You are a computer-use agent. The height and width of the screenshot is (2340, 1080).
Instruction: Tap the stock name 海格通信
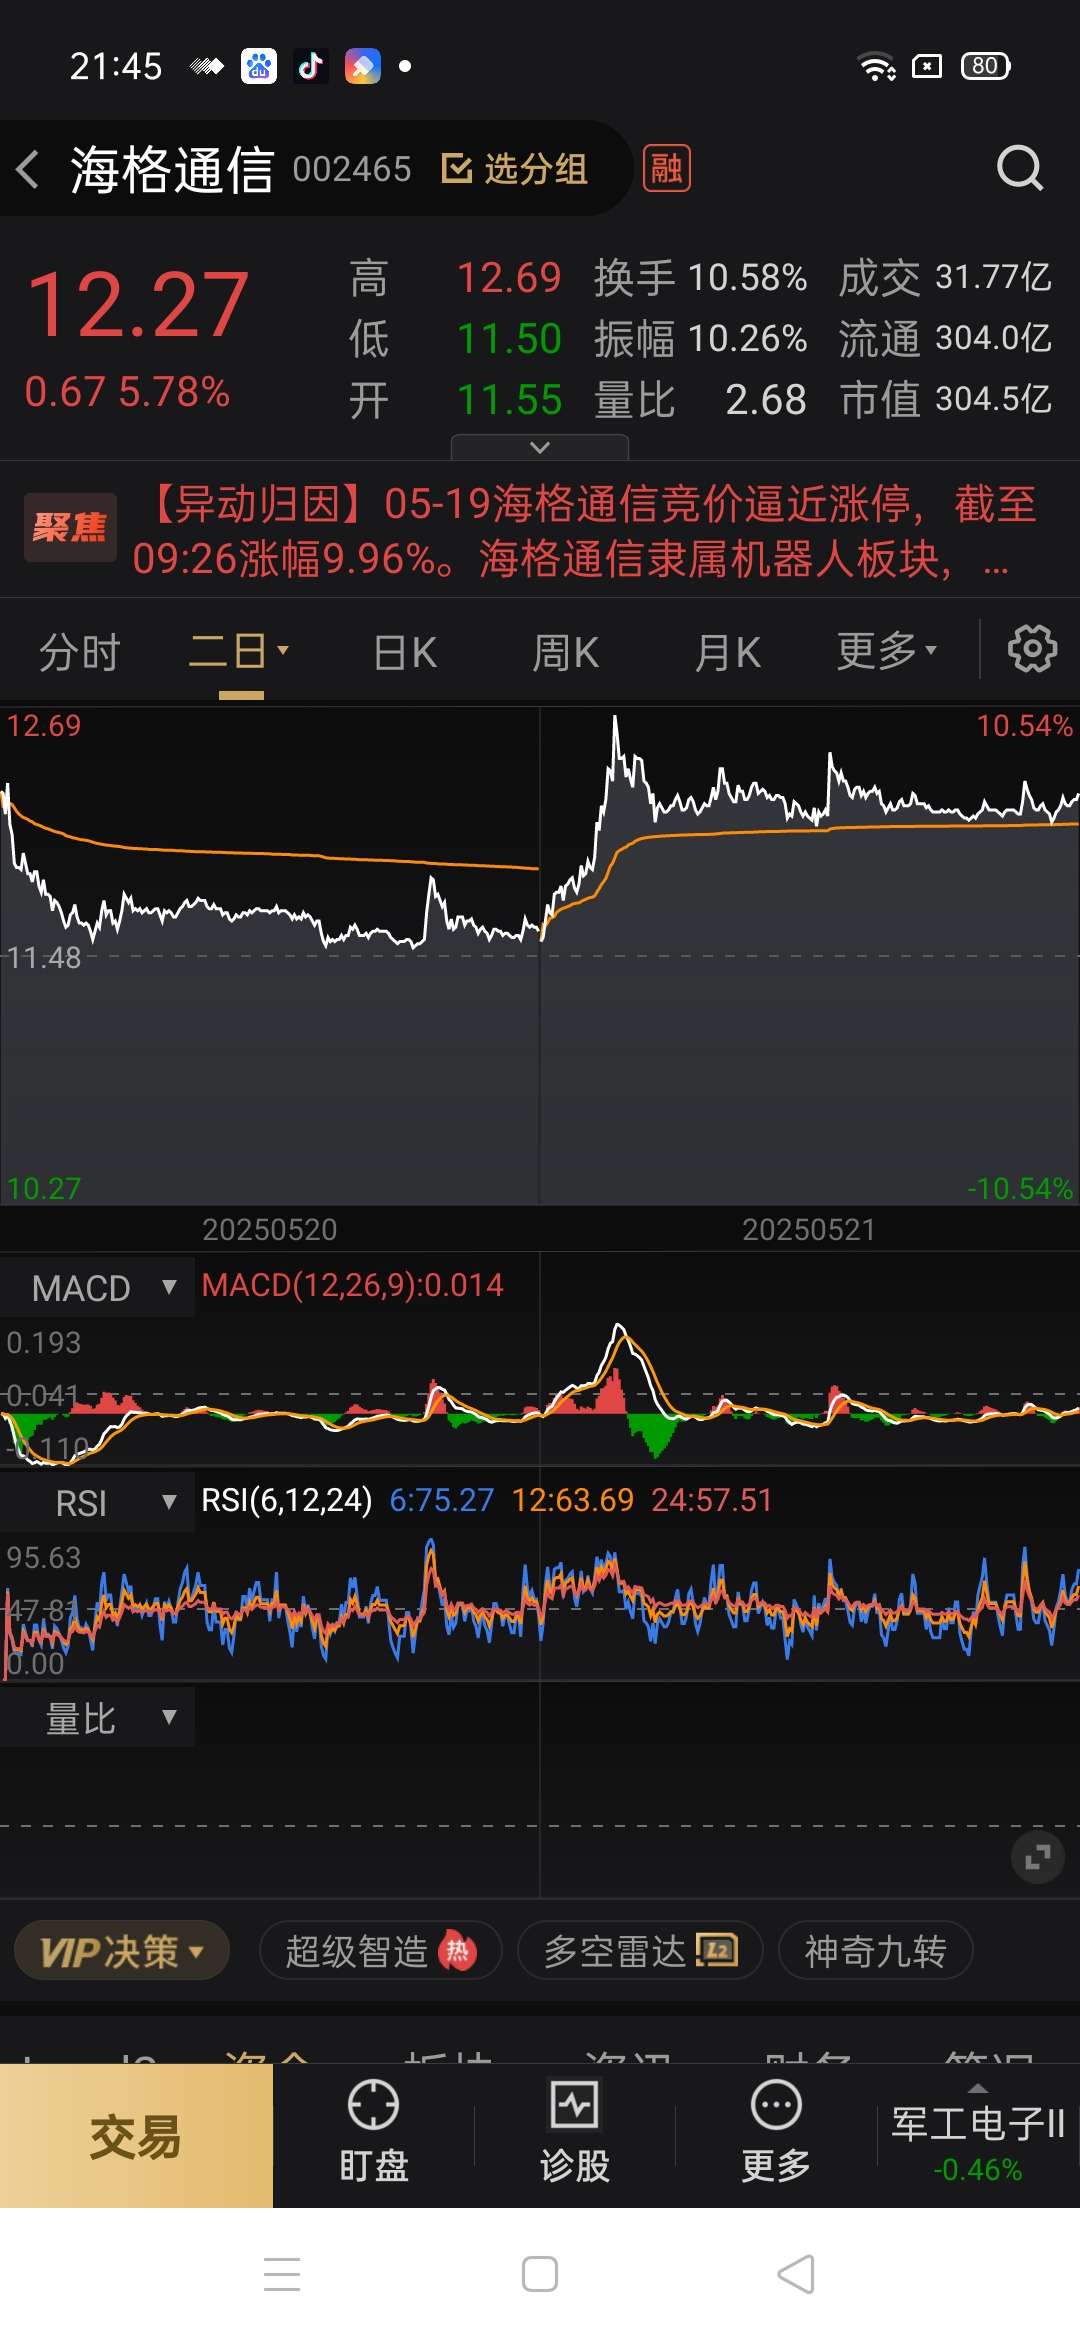click(172, 169)
